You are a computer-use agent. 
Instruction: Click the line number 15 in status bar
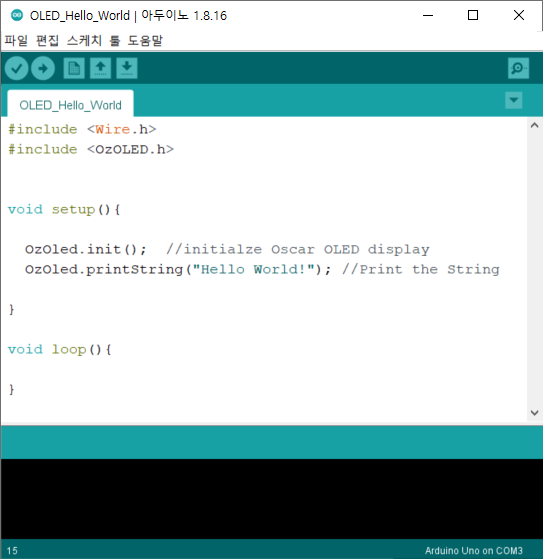[12, 550]
